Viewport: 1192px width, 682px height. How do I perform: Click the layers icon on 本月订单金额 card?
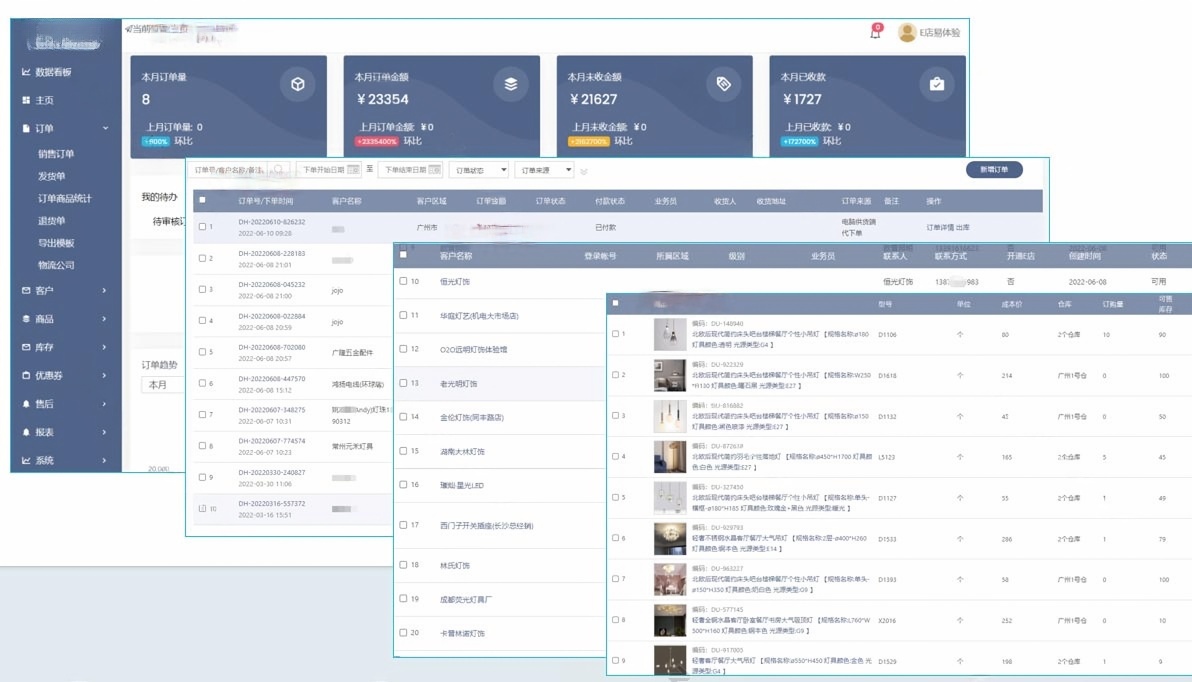[511, 85]
